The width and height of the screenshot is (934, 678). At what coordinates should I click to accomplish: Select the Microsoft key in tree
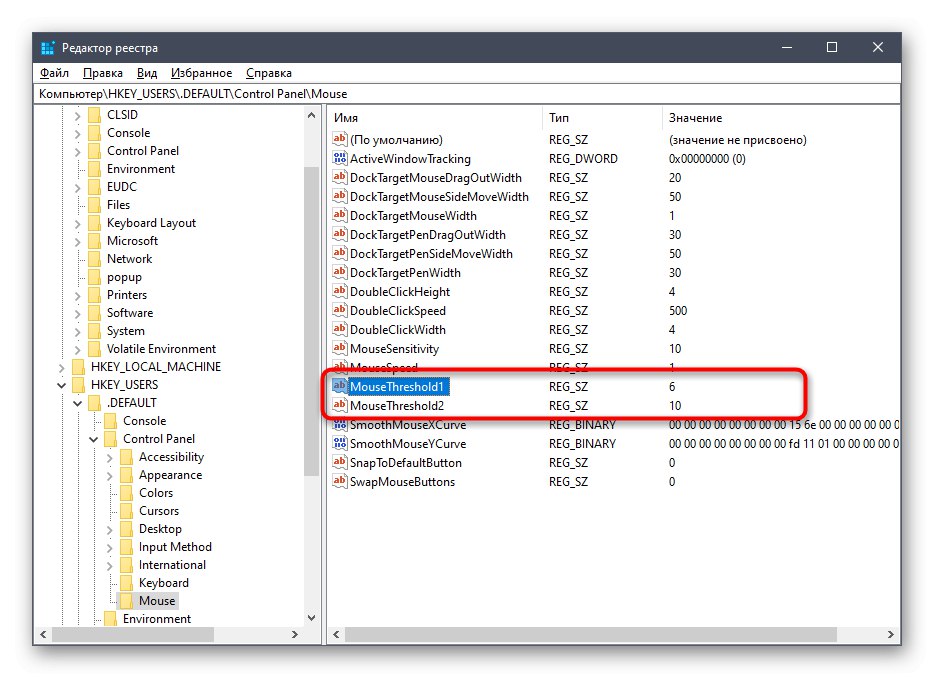tap(132, 241)
